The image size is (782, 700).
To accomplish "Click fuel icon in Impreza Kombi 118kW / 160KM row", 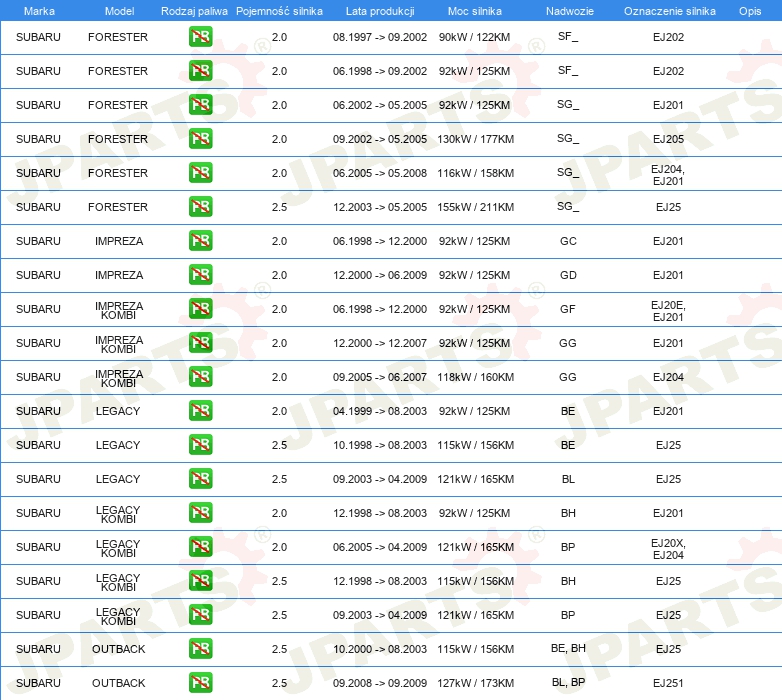I will click(x=200, y=376).
